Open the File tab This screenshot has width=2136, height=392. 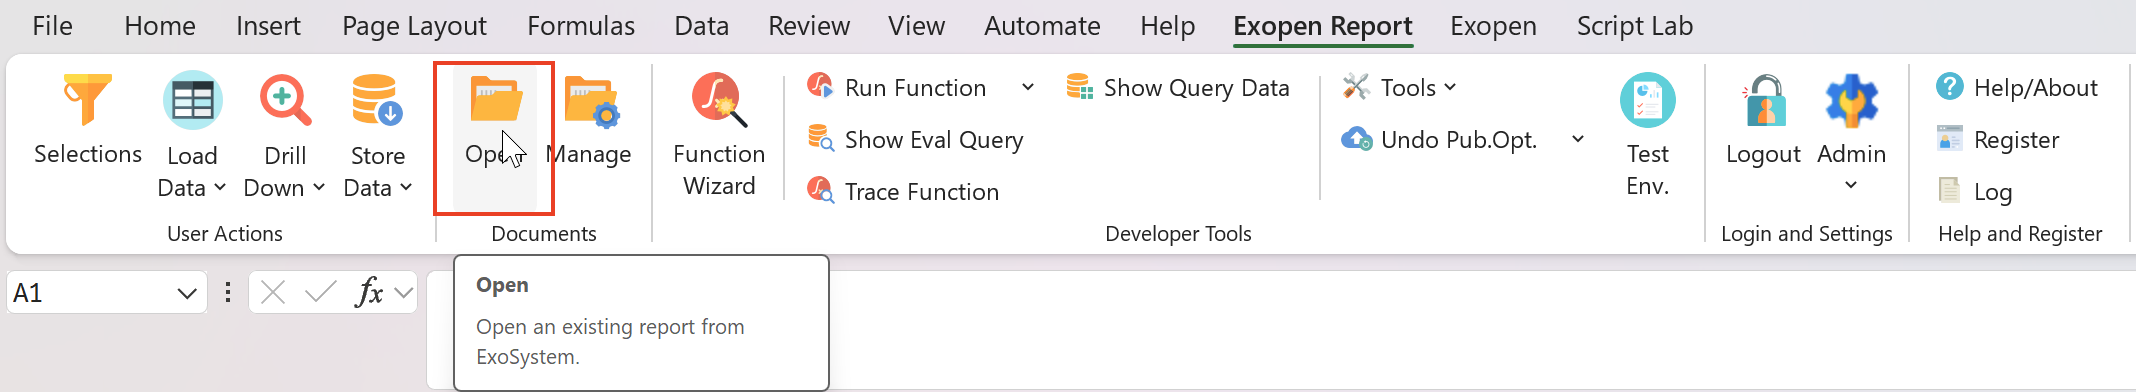52,26
